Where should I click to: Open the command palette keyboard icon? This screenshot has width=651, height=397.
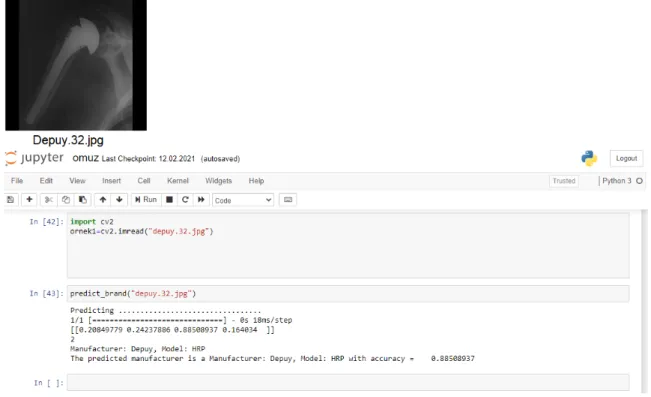(x=288, y=200)
